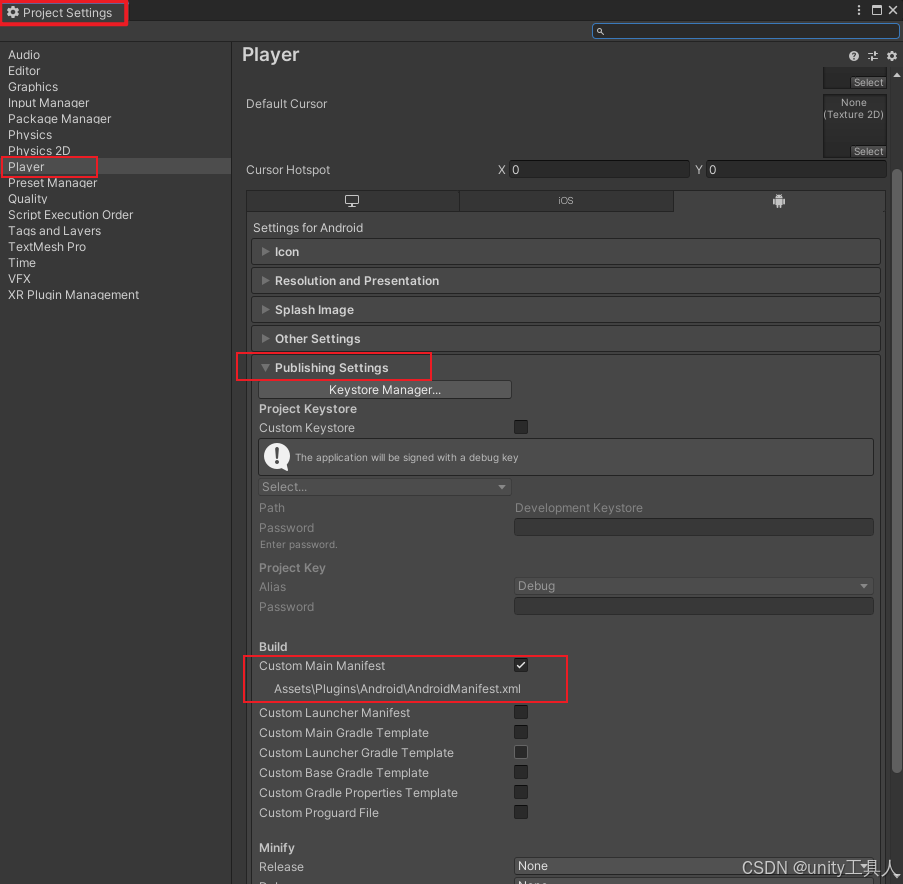Click the Project Key Password field
903x884 pixels.
point(693,606)
